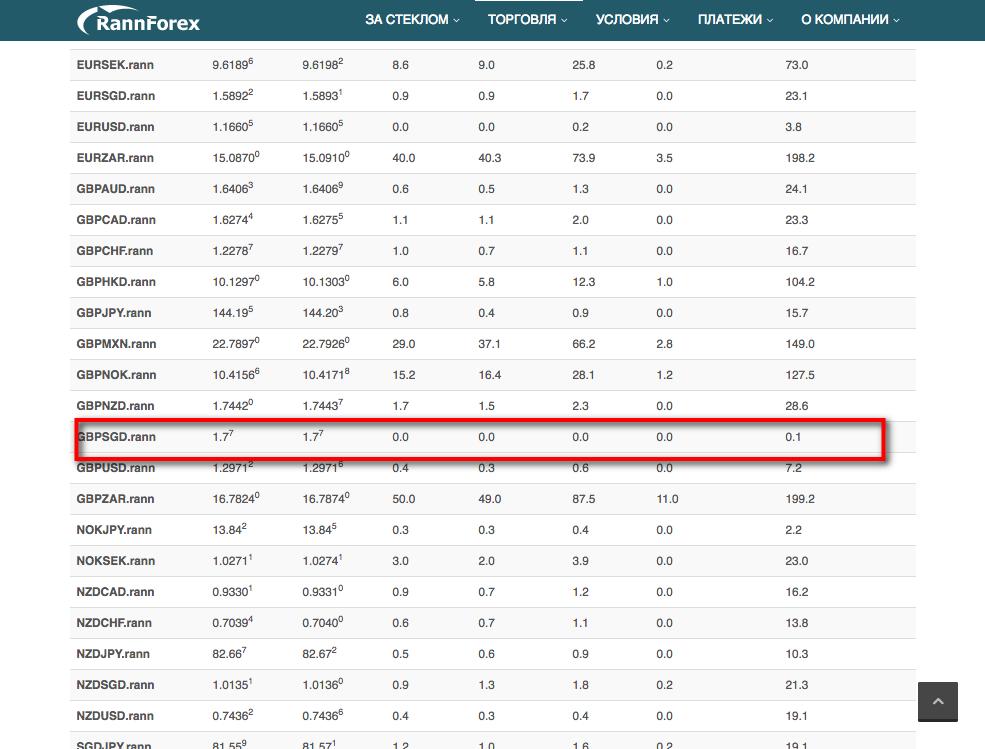Screen dimensions: 985x749
Task: Click the 16.4 value in GBPNOK row
Action: pyautogui.click(x=489, y=374)
